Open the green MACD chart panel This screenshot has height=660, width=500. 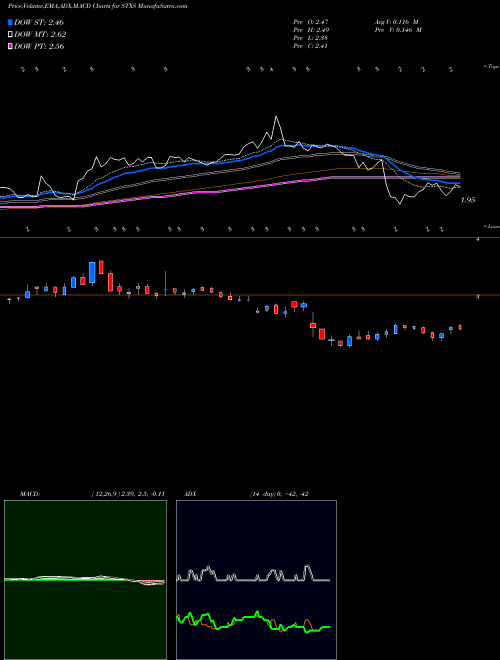click(x=85, y=580)
